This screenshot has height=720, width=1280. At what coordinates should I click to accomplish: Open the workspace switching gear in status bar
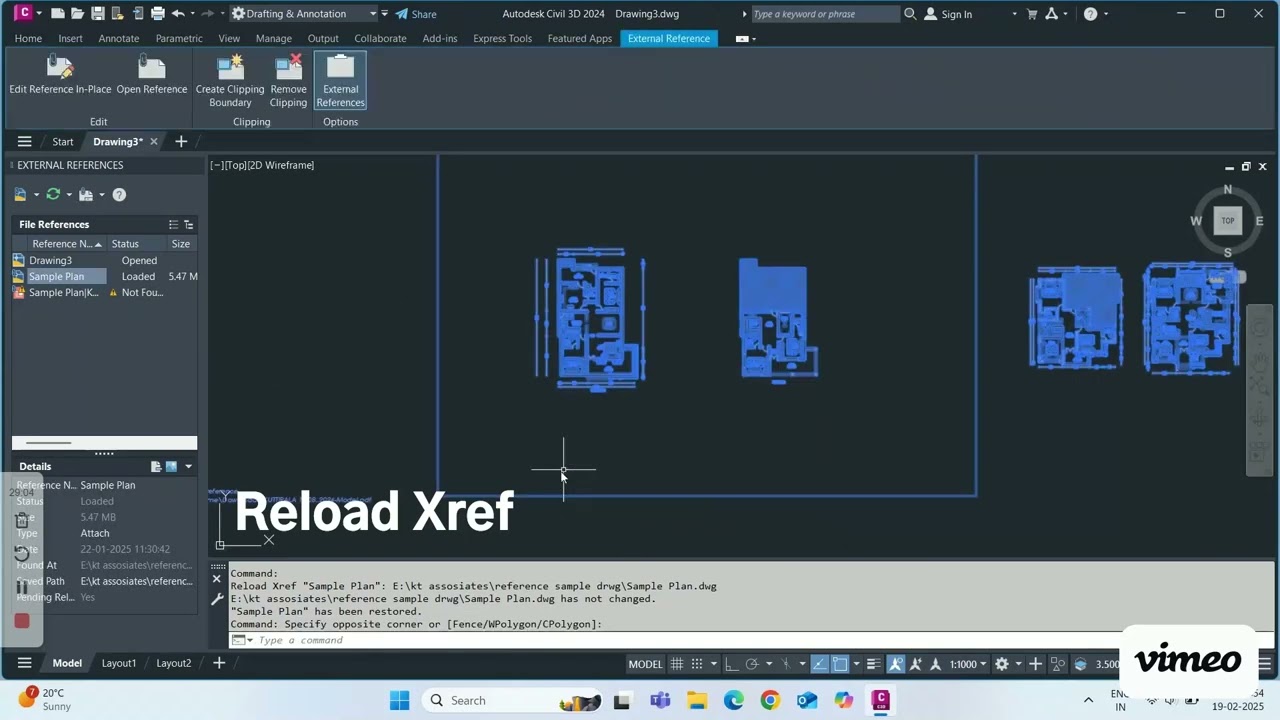1001,664
